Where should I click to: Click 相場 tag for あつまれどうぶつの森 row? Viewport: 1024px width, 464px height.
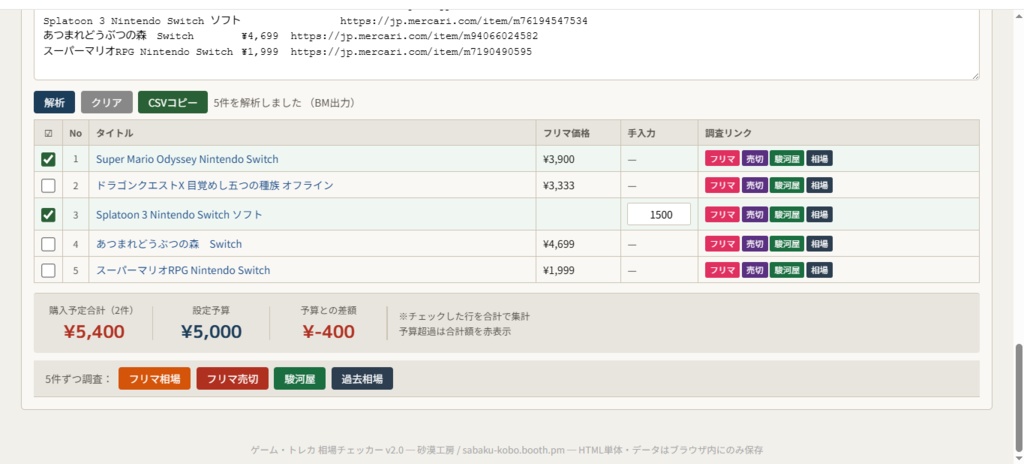[x=819, y=244]
